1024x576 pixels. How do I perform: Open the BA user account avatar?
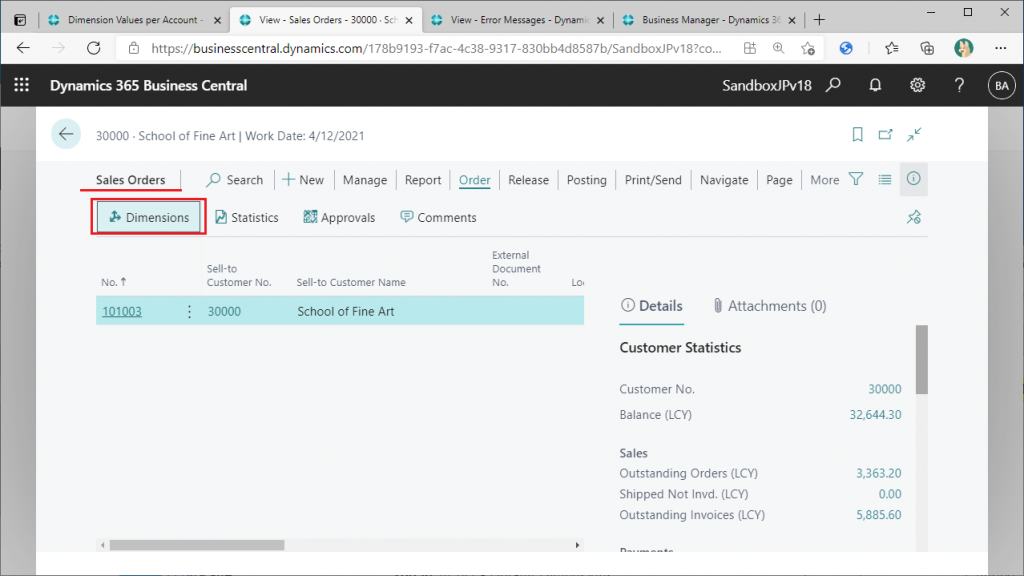pos(1001,86)
